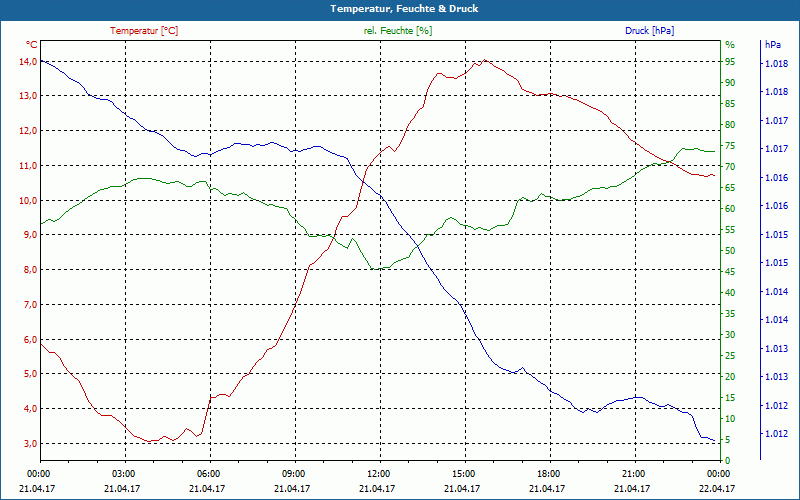Click the 11,0 temperature axis label
The height and width of the screenshot is (500, 800).
point(28,165)
